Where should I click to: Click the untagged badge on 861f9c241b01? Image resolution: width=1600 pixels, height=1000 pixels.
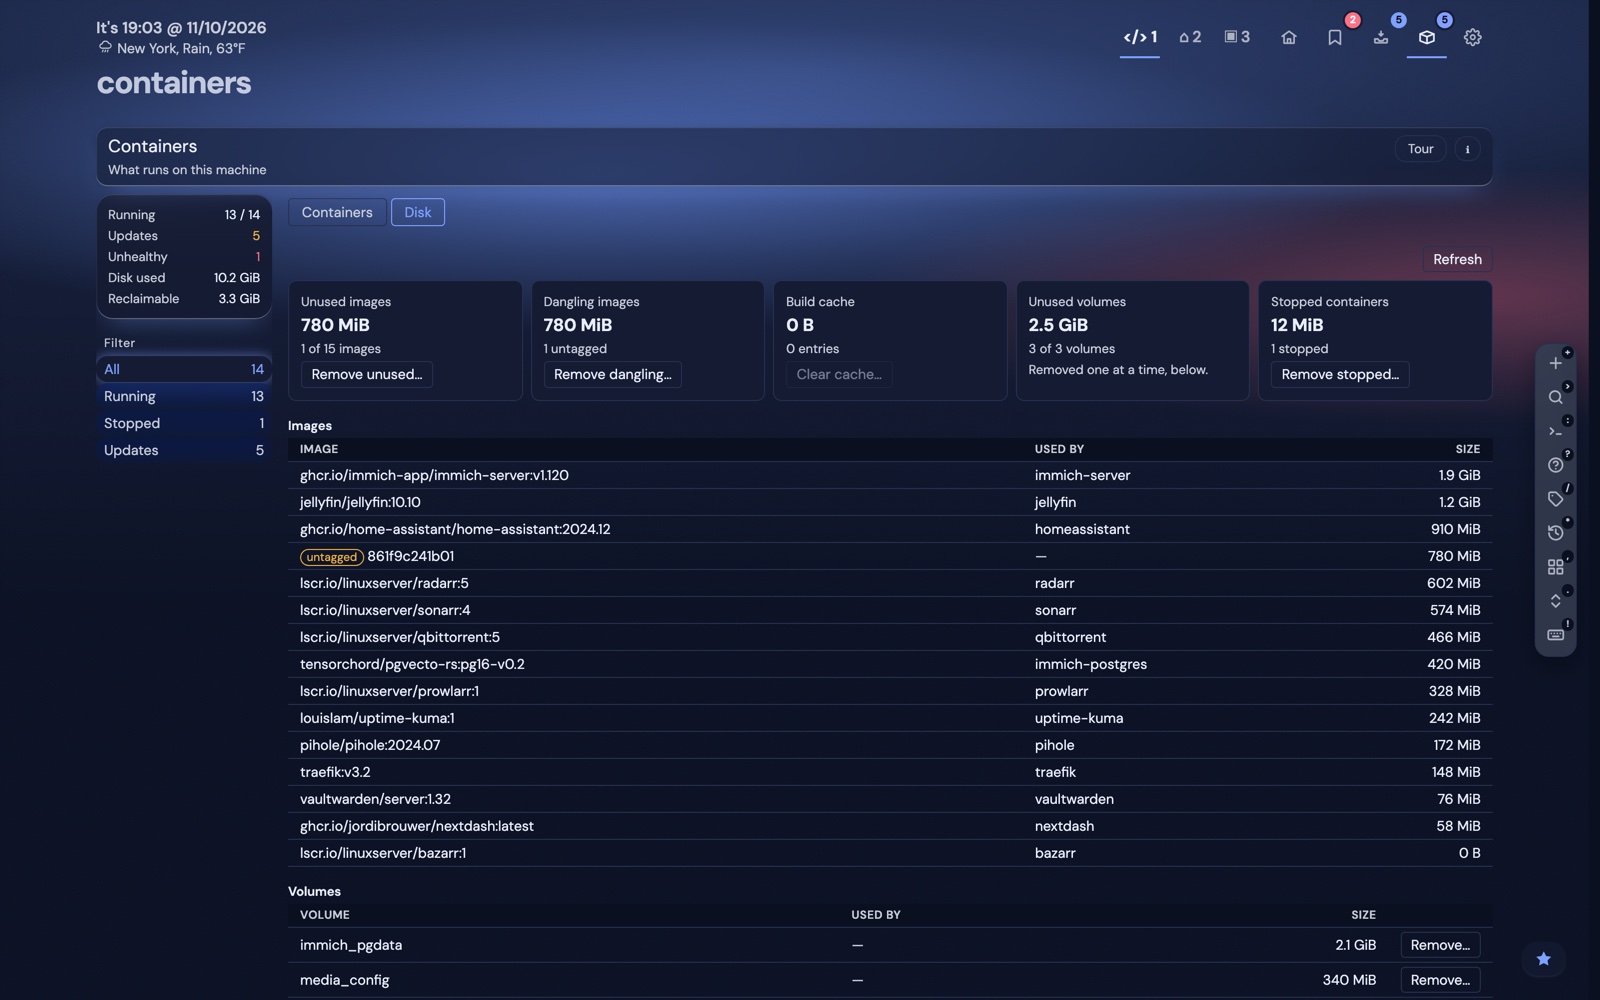331,557
